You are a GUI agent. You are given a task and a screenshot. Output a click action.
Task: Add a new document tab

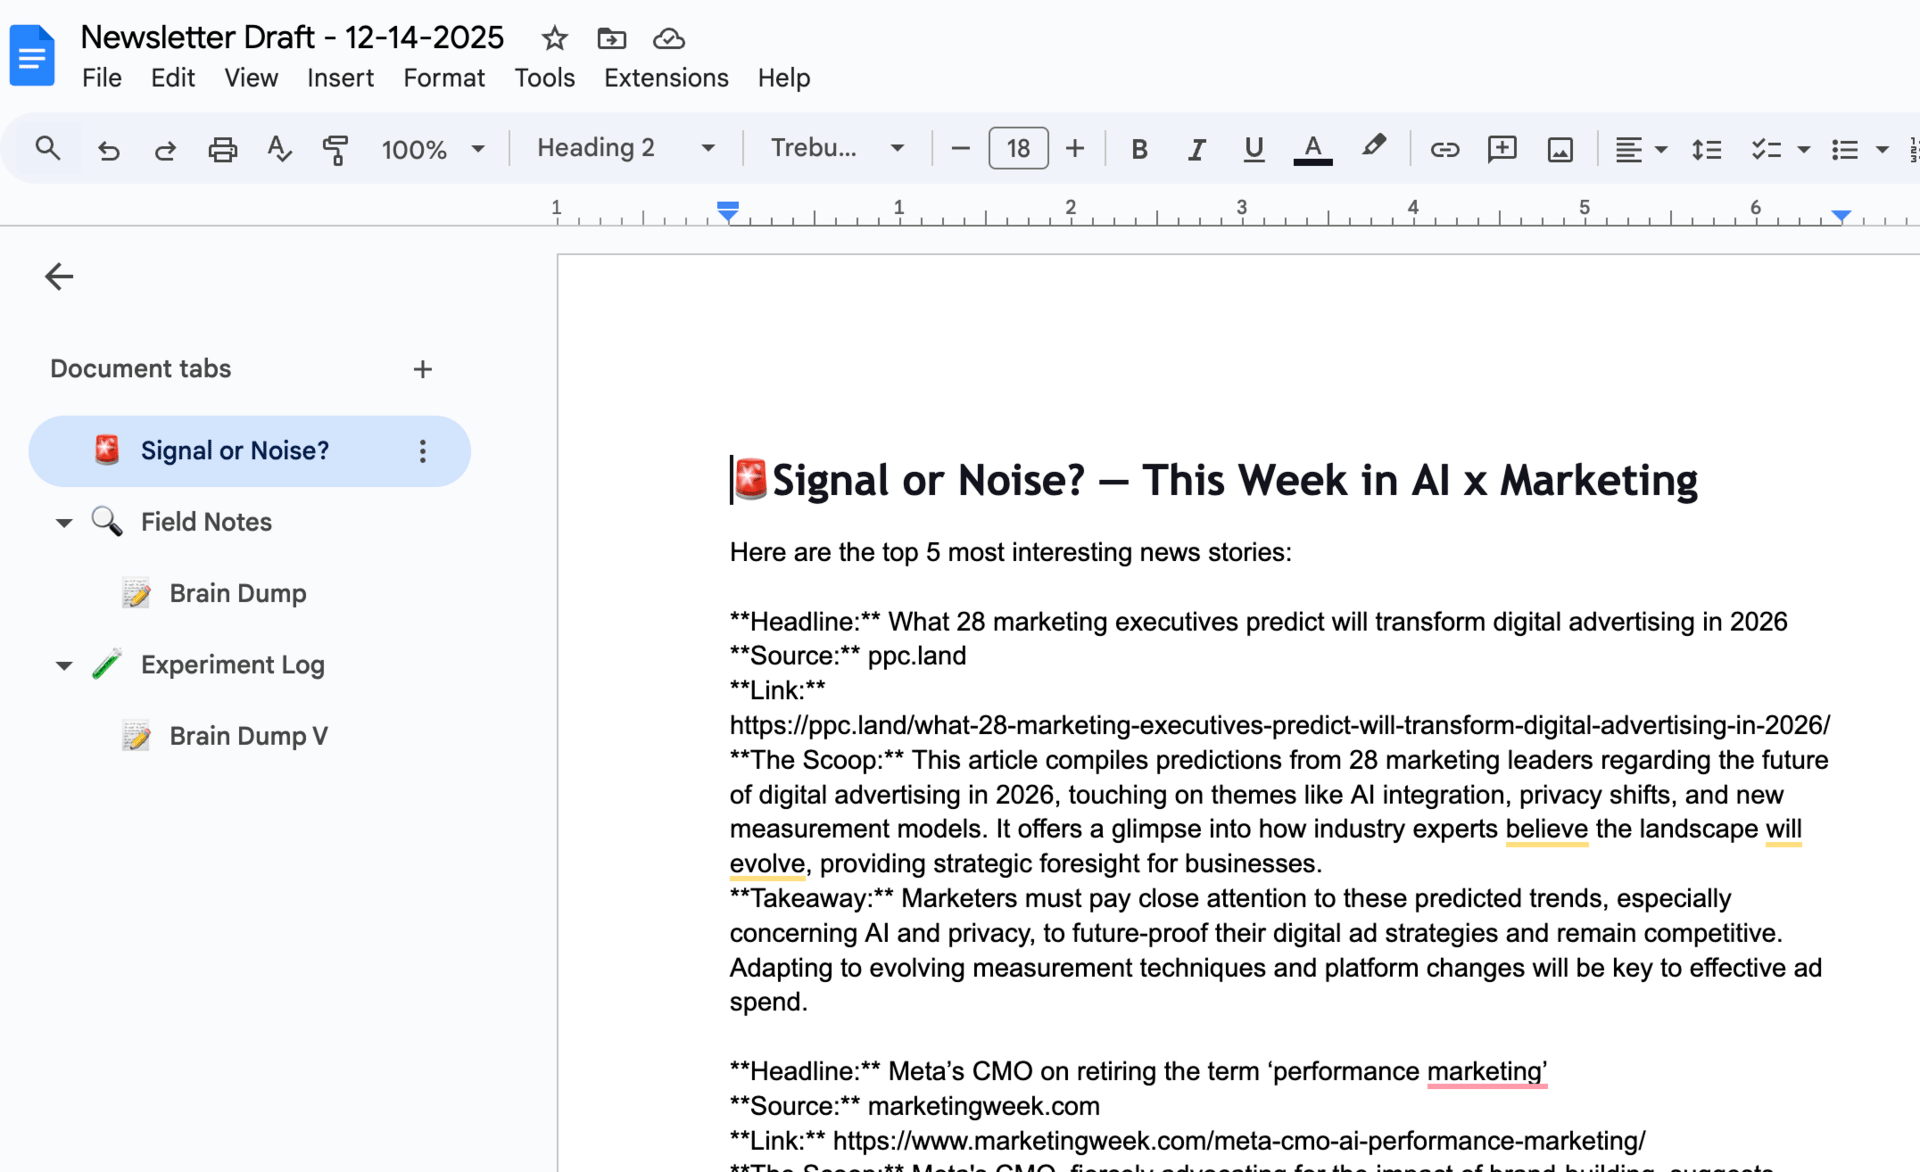pyautogui.click(x=423, y=369)
